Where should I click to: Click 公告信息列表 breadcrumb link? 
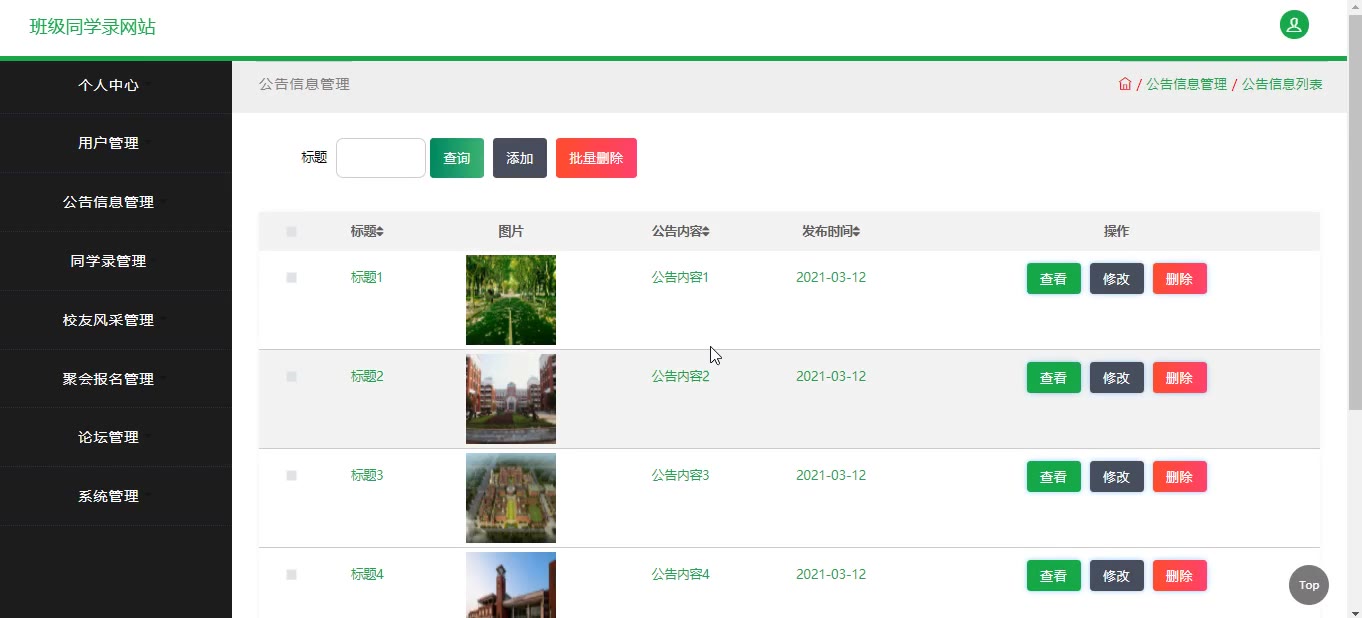(1282, 84)
